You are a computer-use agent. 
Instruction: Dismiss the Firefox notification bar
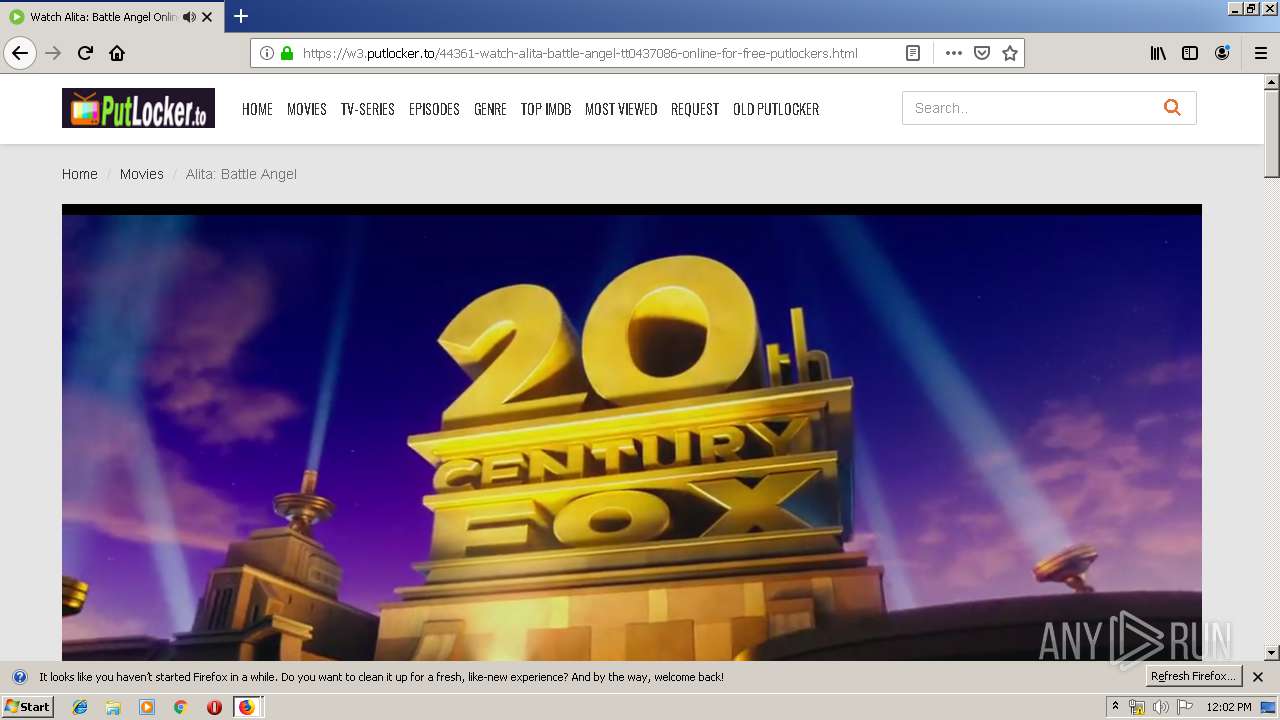coord(1258,677)
